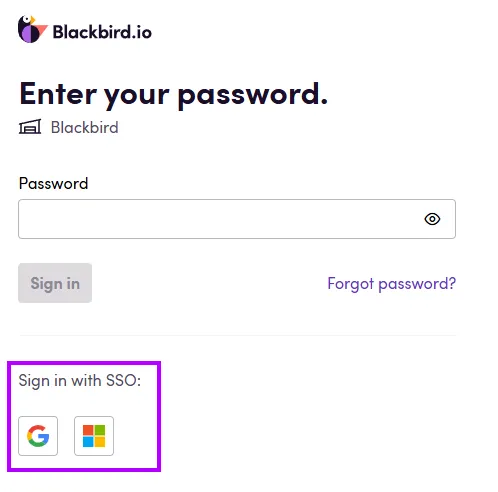Image resolution: width=498 pixels, height=492 pixels.
Task: Choose the multicolor G logo button
Action: 38,436
